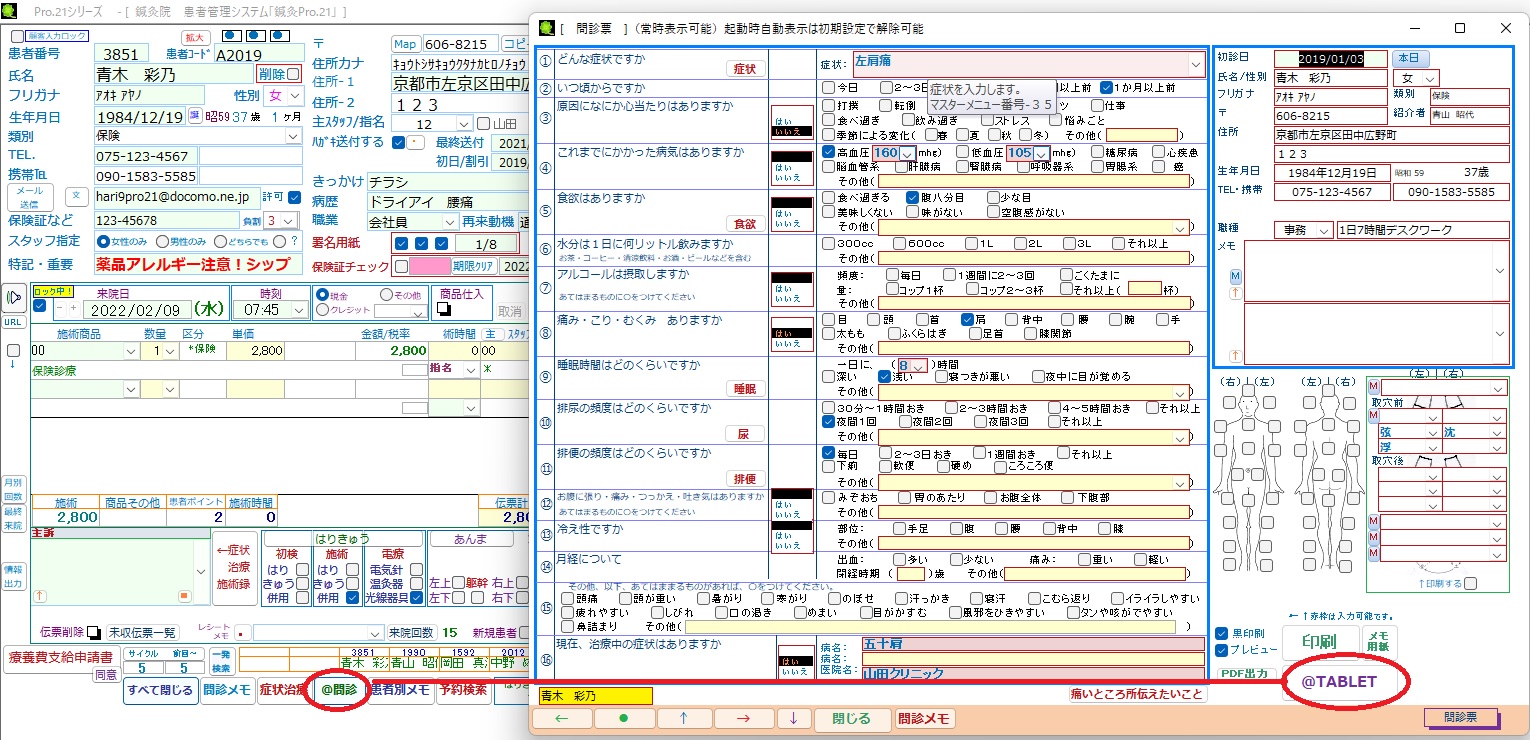The image size is (1530, 740).
Task: Click the email address field
Action: [x=176, y=197]
